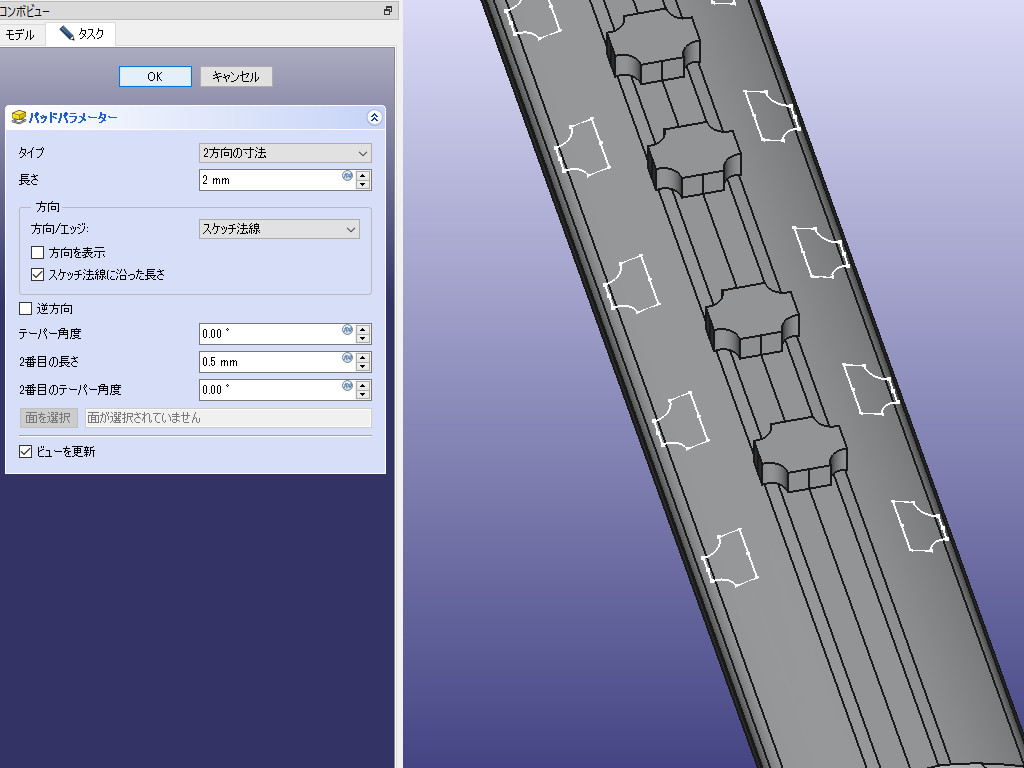1024x768 pixels.
Task: Click into the 長さ input field
Action: coord(268,181)
